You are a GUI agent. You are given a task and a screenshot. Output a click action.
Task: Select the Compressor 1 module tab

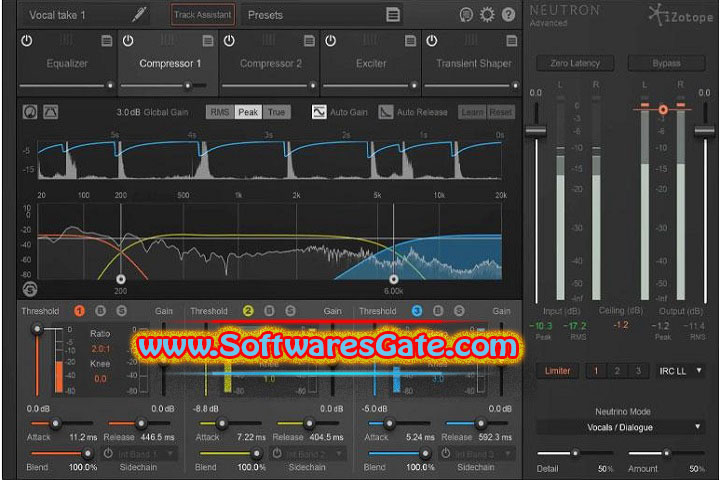[169, 63]
